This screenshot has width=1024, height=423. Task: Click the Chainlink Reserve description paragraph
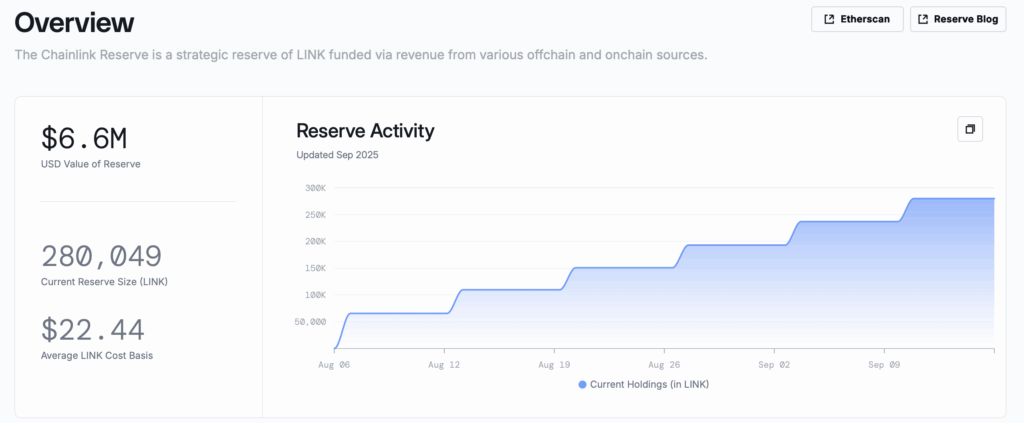tap(361, 55)
